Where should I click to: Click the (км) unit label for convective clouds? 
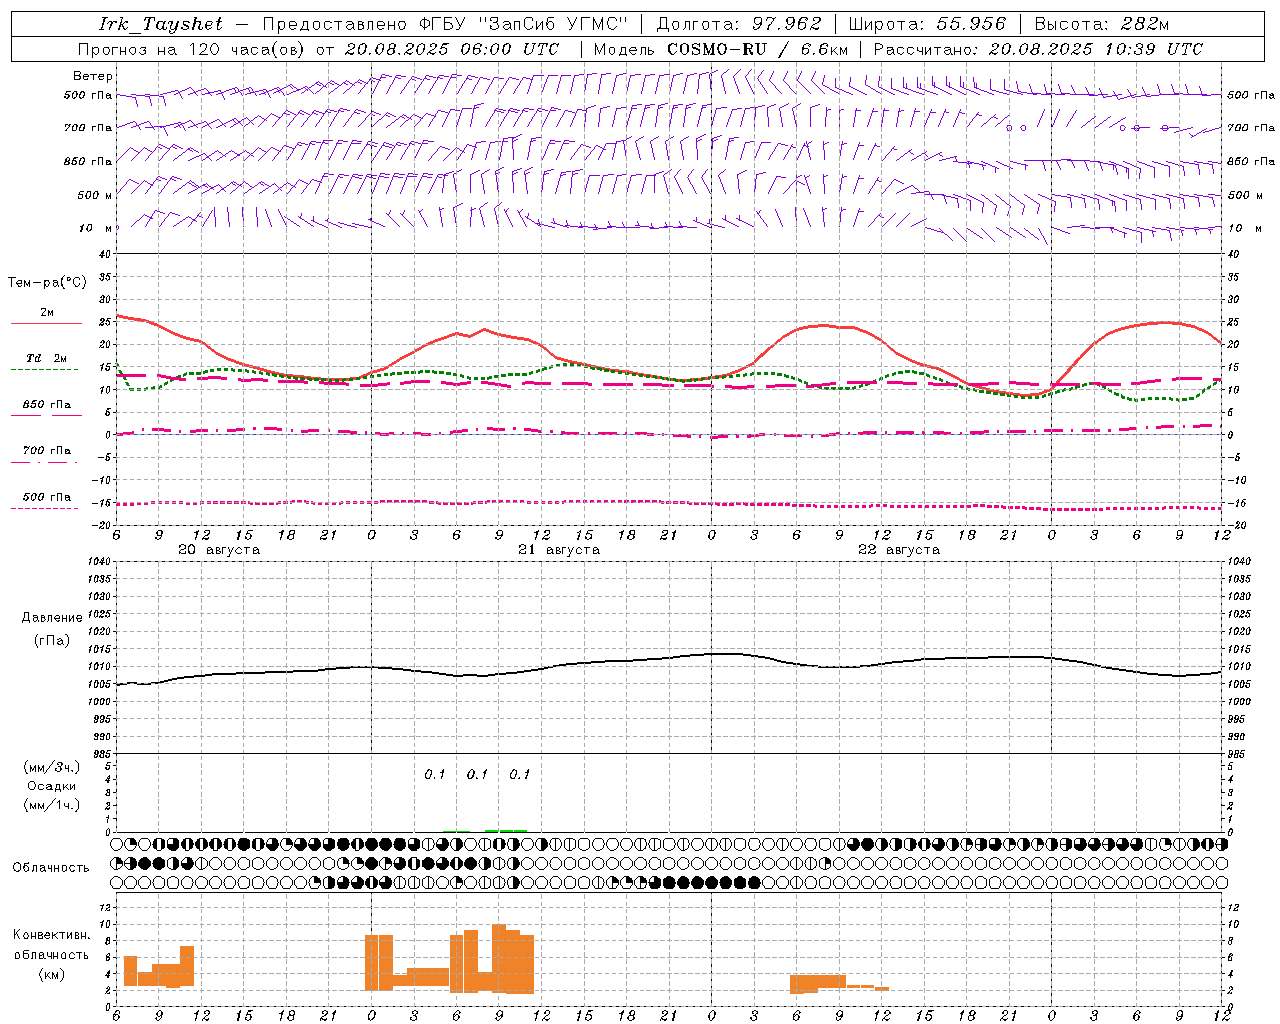point(52,974)
